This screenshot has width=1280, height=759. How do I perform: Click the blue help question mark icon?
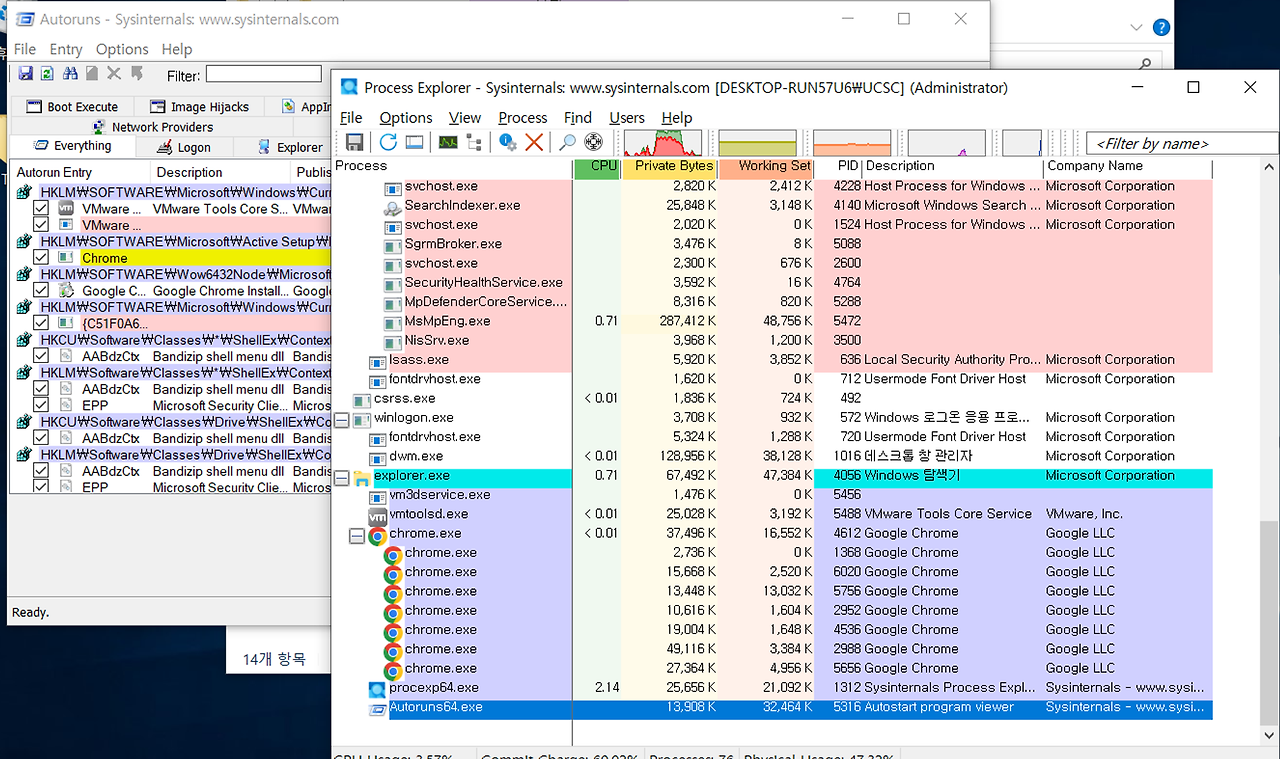[x=1161, y=28]
